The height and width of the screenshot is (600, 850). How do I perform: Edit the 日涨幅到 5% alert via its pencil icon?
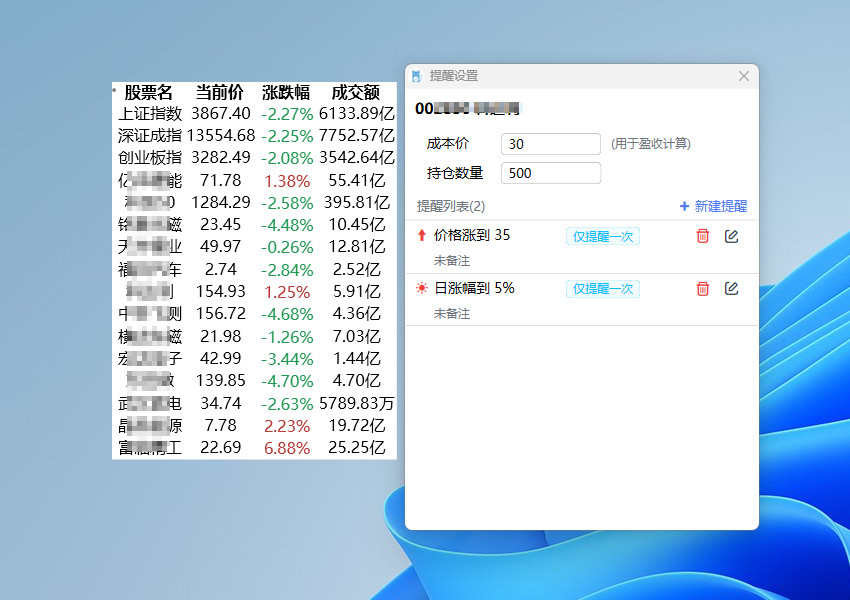point(732,289)
